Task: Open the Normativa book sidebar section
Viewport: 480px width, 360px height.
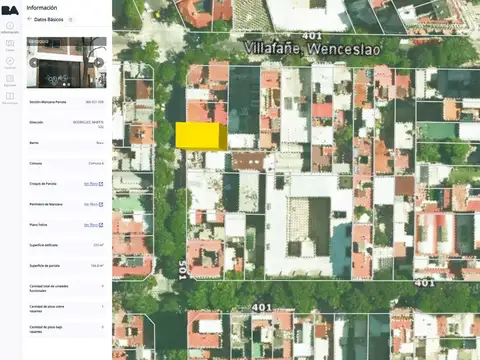Action: (x=10, y=98)
